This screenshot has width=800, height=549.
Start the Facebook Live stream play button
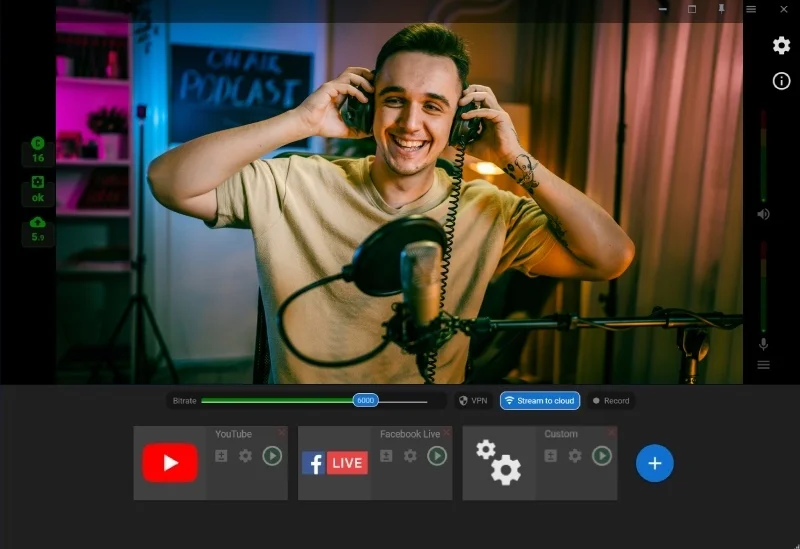tap(437, 456)
